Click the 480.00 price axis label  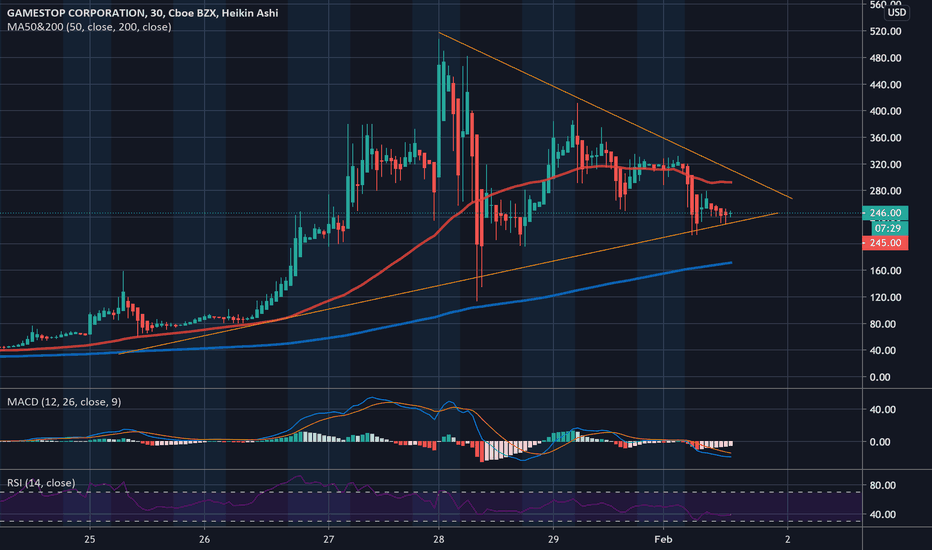(885, 58)
